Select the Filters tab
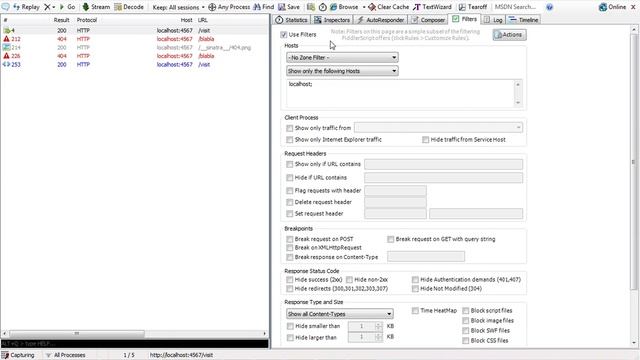Image resolution: width=640 pixels, height=360 pixels. (464, 19)
